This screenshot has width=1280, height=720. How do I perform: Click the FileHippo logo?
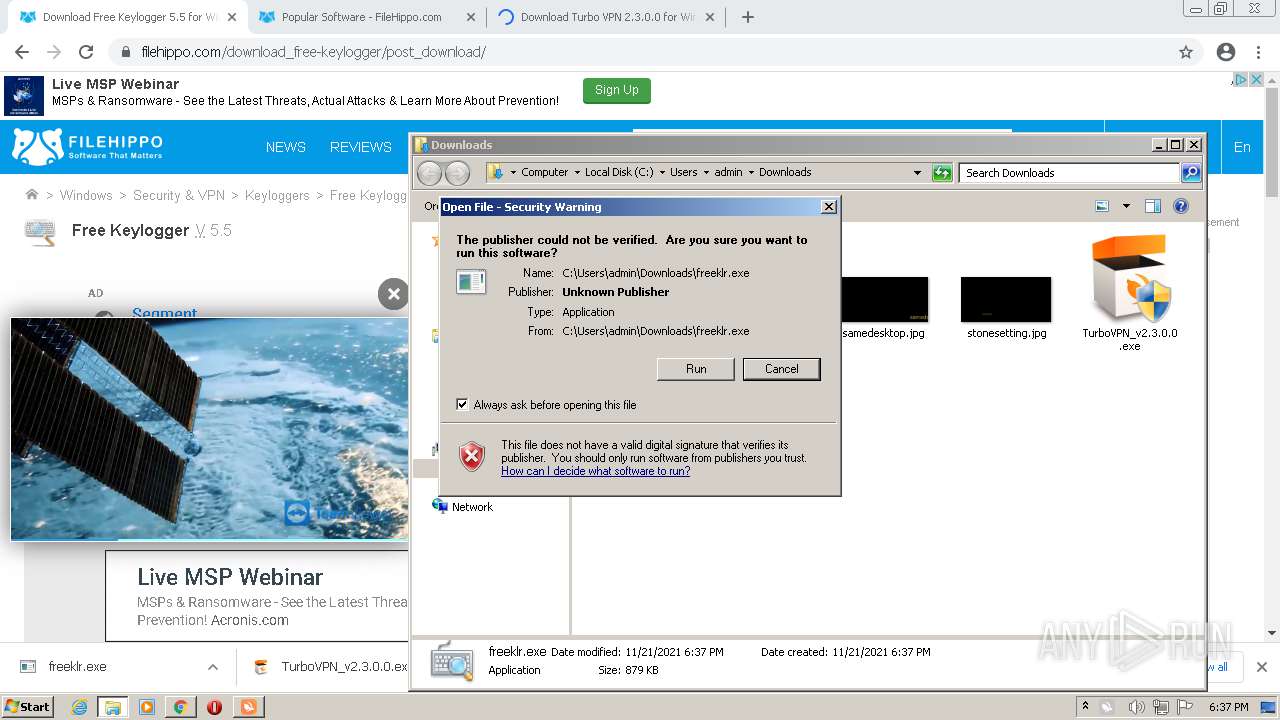click(87, 147)
